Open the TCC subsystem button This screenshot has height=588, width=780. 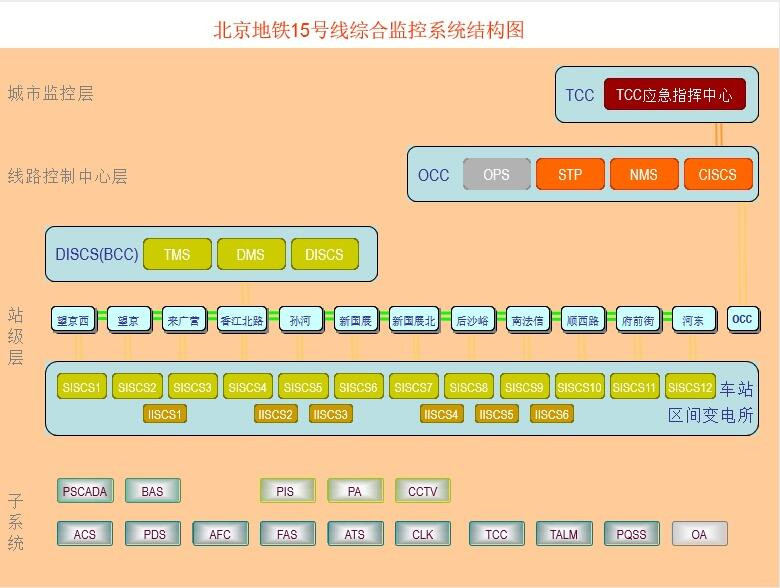496,534
